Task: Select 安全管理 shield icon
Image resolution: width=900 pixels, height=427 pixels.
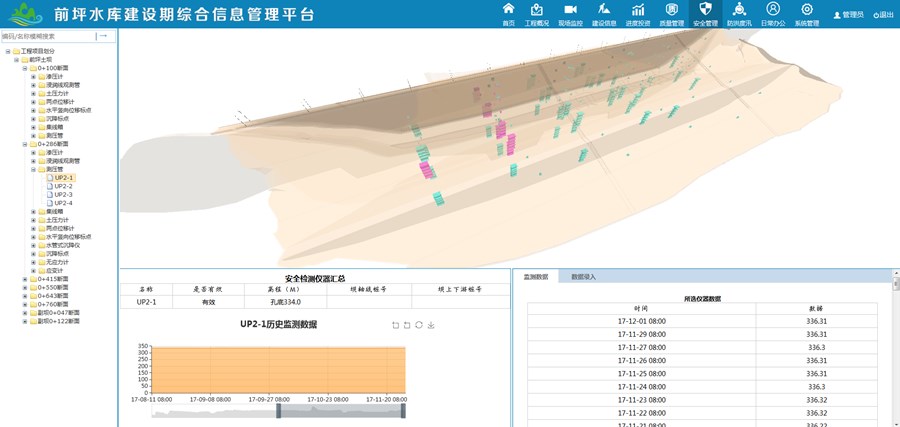Action: (x=705, y=13)
